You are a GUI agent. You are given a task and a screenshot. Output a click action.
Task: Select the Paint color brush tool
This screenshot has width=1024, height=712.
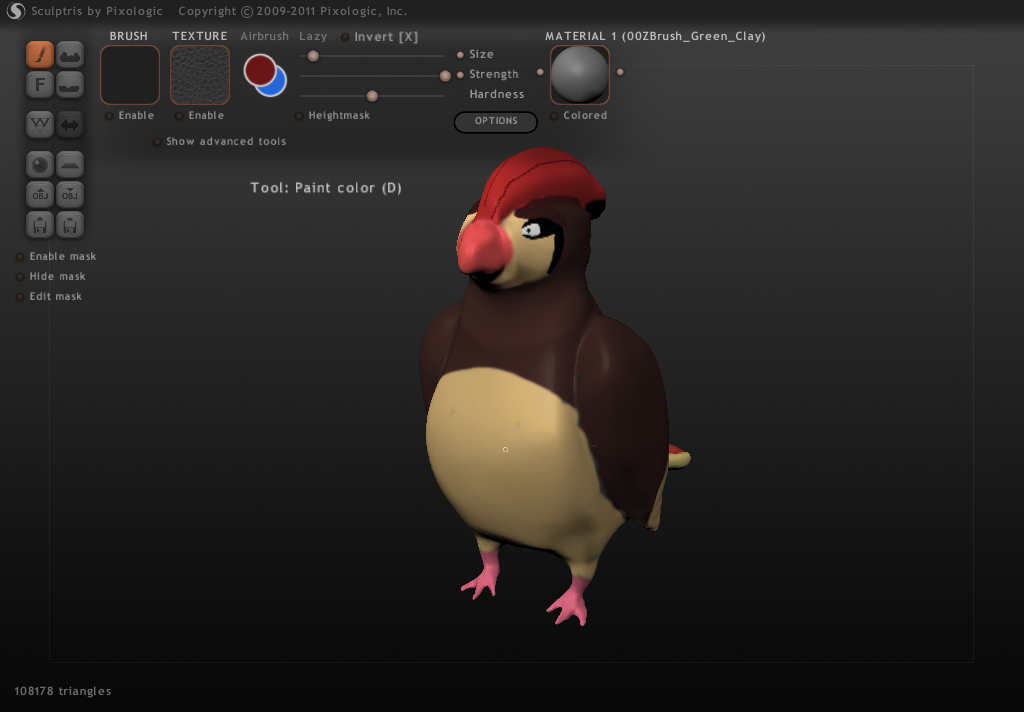(40, 55)
